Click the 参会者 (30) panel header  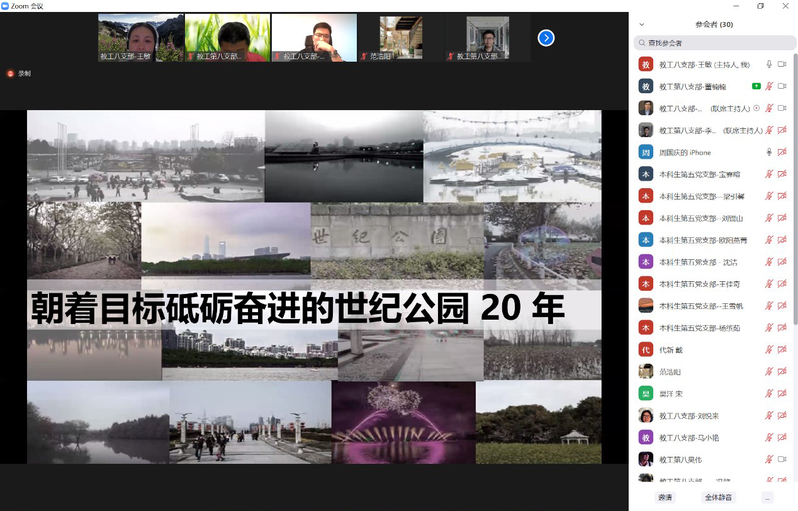click(x=713, y=24)
